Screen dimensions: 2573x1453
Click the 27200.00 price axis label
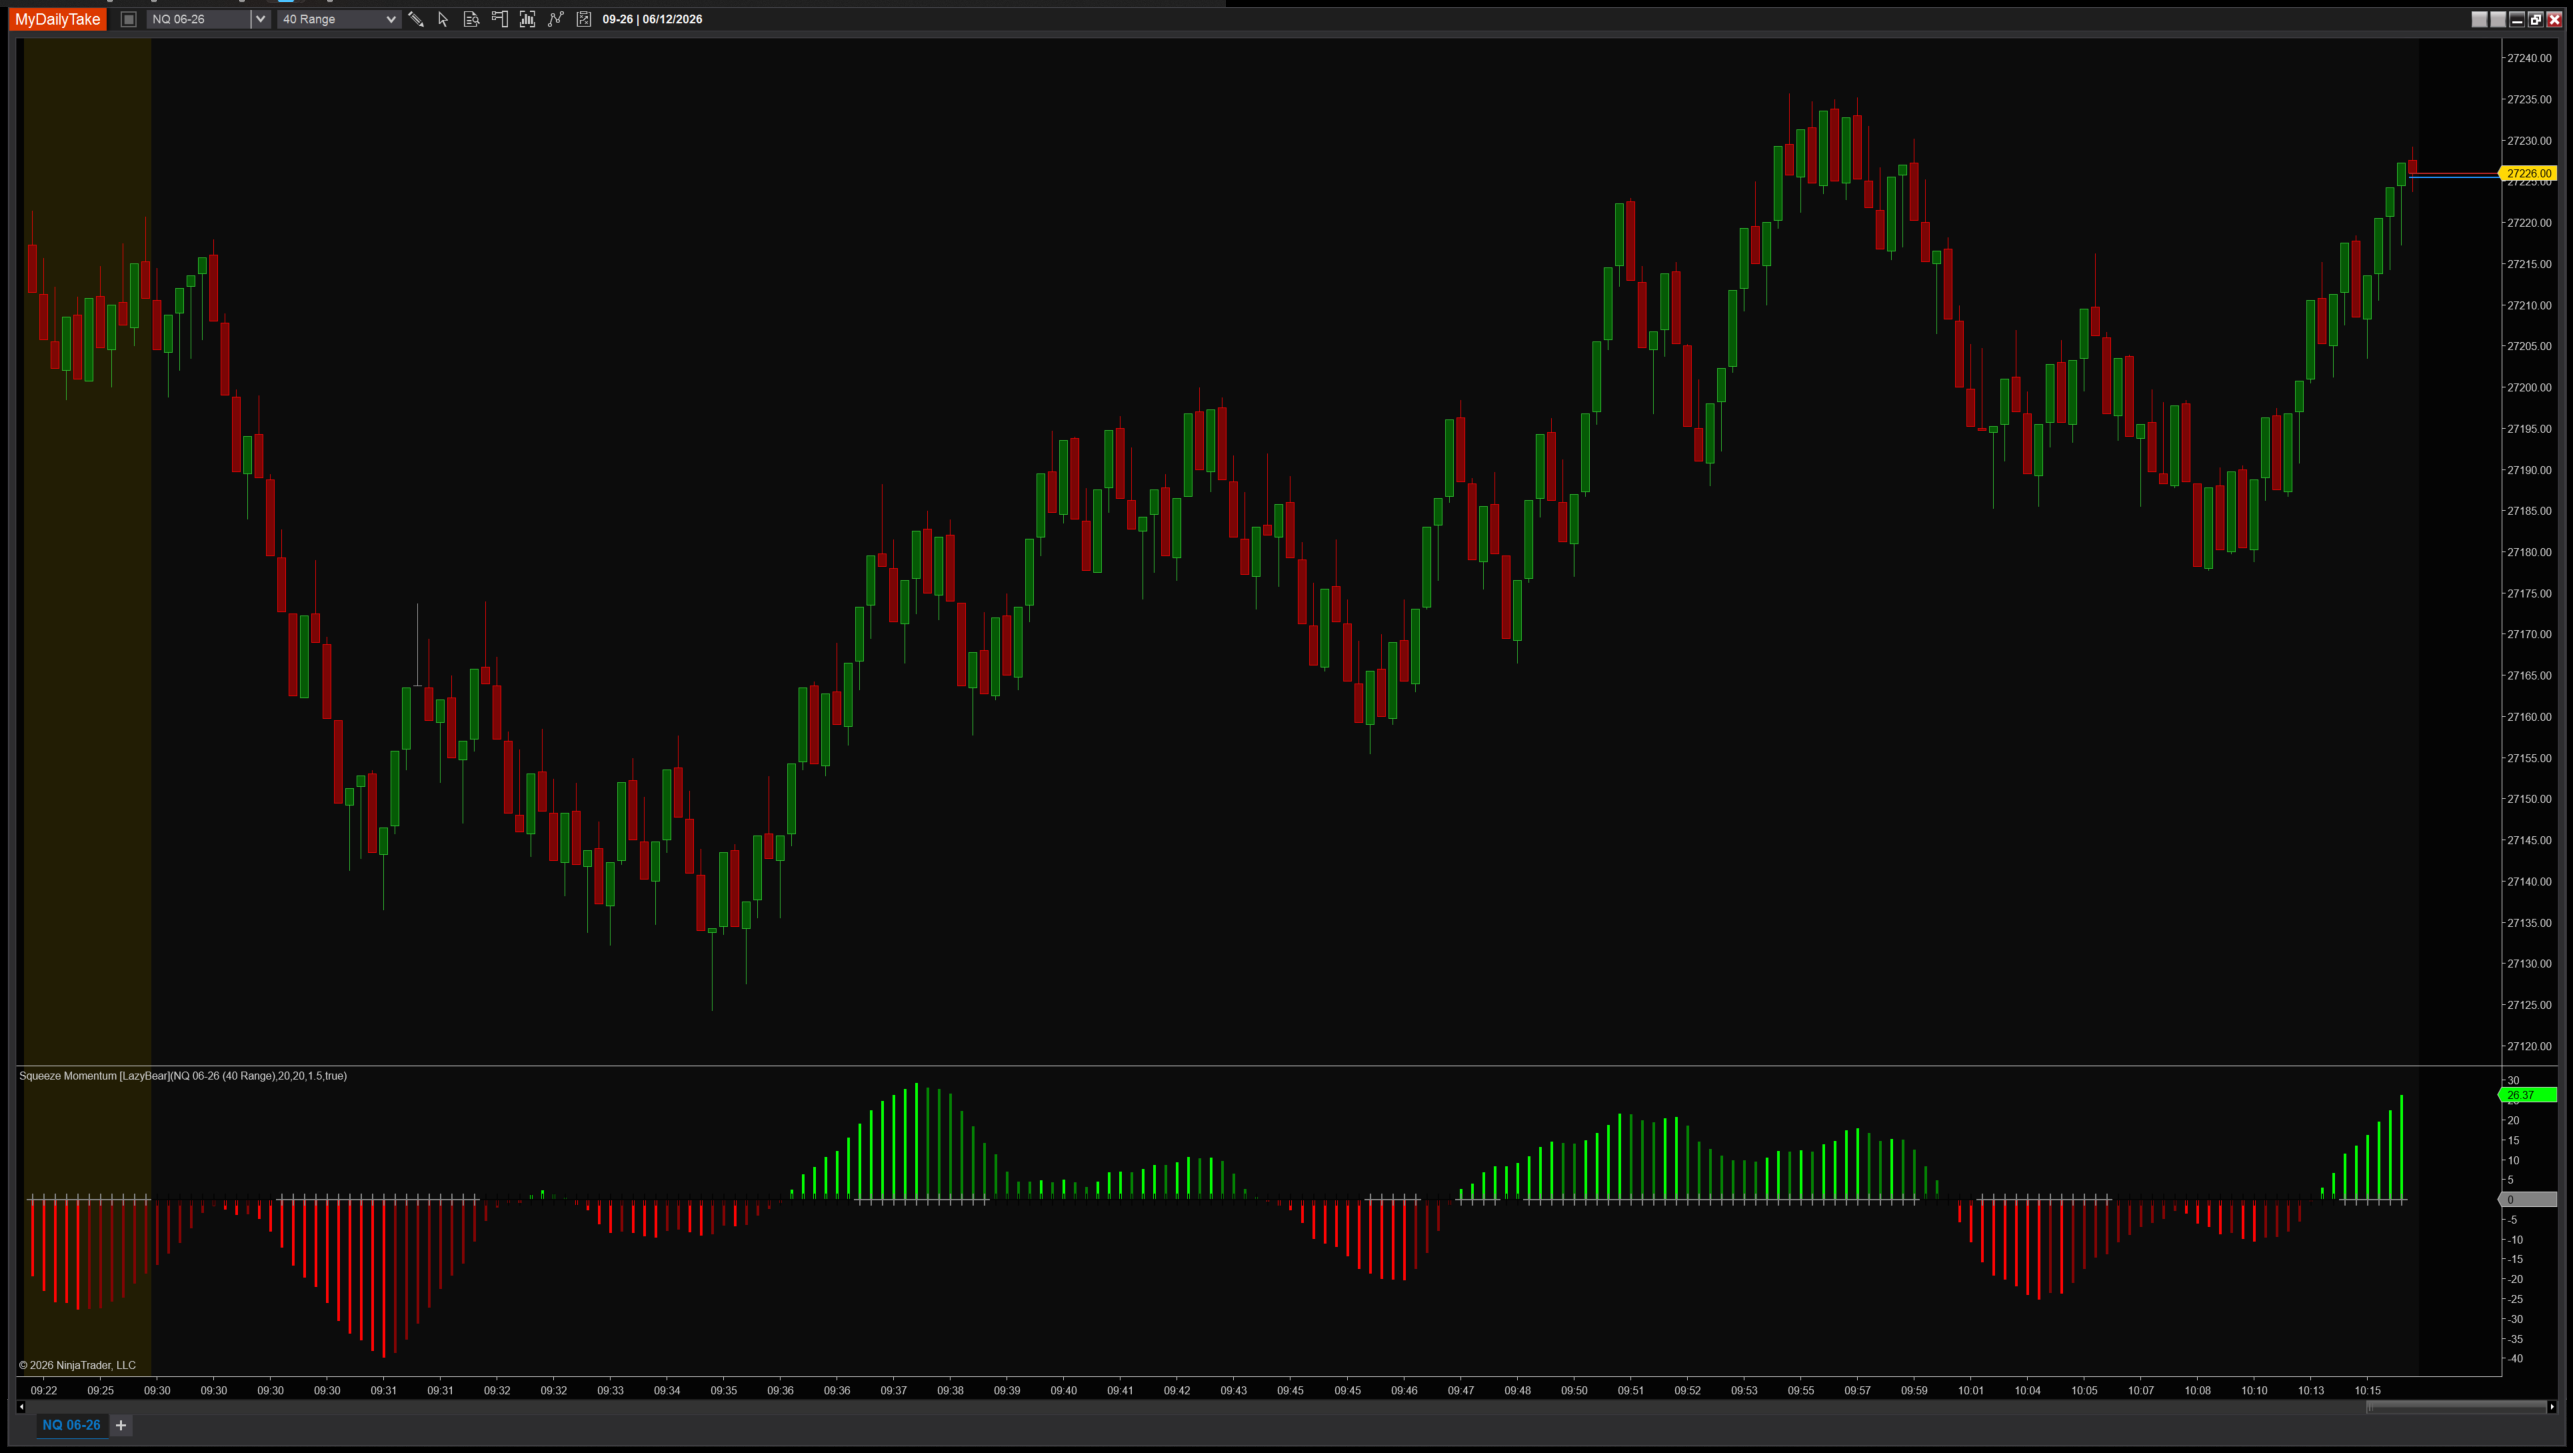coord(2529,388)
